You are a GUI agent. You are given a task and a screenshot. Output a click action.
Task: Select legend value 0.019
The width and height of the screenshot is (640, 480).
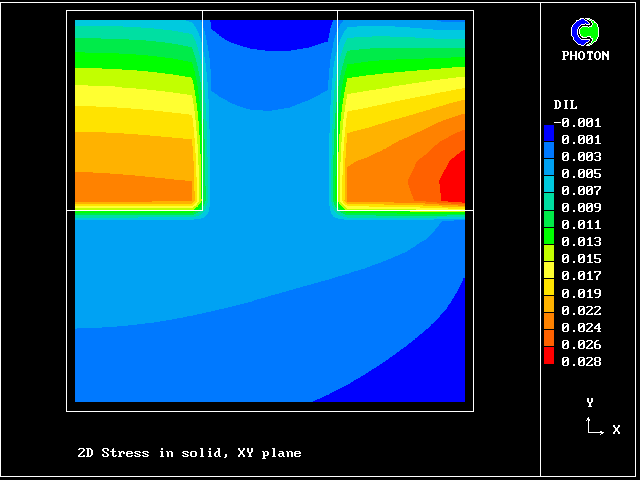pos(581,293)
